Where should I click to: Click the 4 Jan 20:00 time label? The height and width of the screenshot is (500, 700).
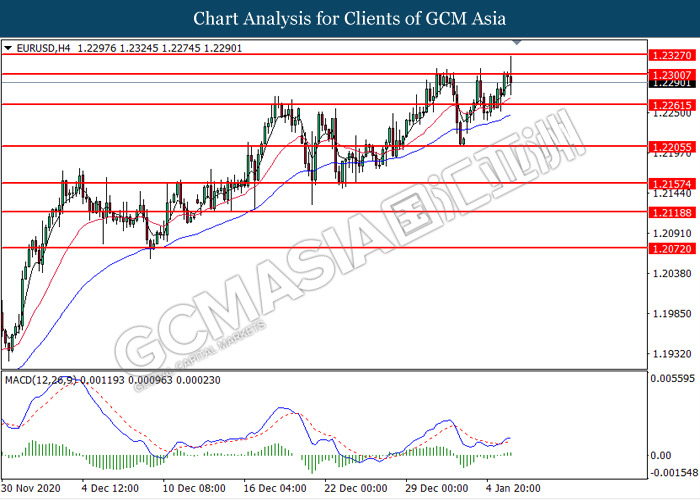(x=513, y=488)
